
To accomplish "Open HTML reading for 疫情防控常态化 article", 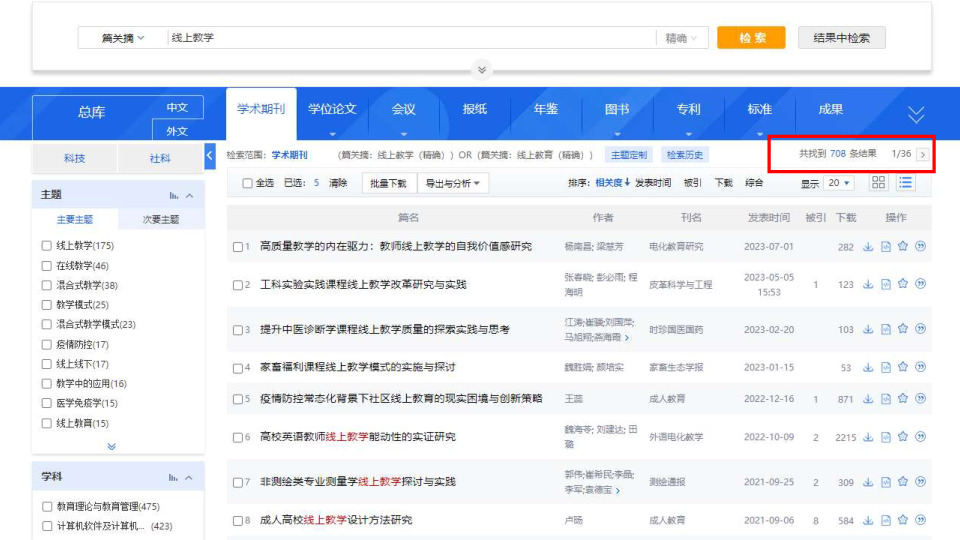I will pos(885,399).
